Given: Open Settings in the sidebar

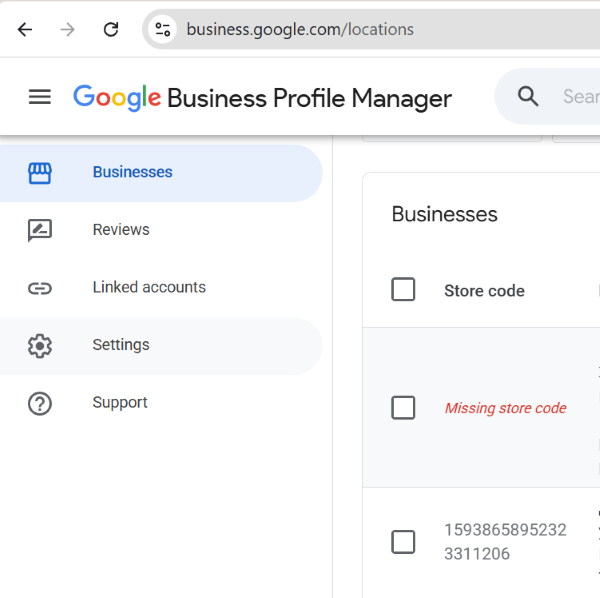Looking at the screenshot, I should 161,346.
